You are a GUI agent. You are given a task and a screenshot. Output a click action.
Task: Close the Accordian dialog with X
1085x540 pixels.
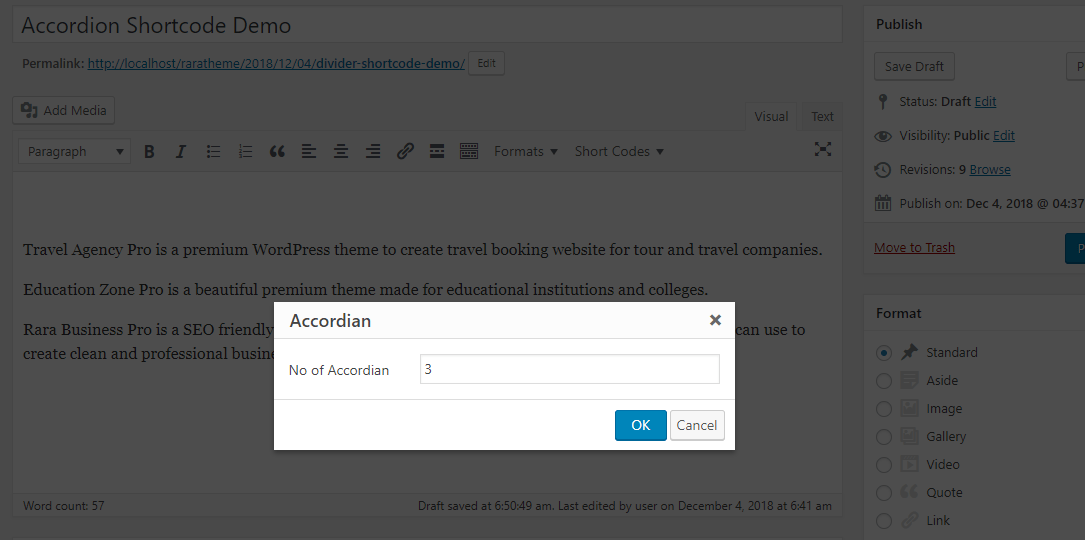[715, 321]
